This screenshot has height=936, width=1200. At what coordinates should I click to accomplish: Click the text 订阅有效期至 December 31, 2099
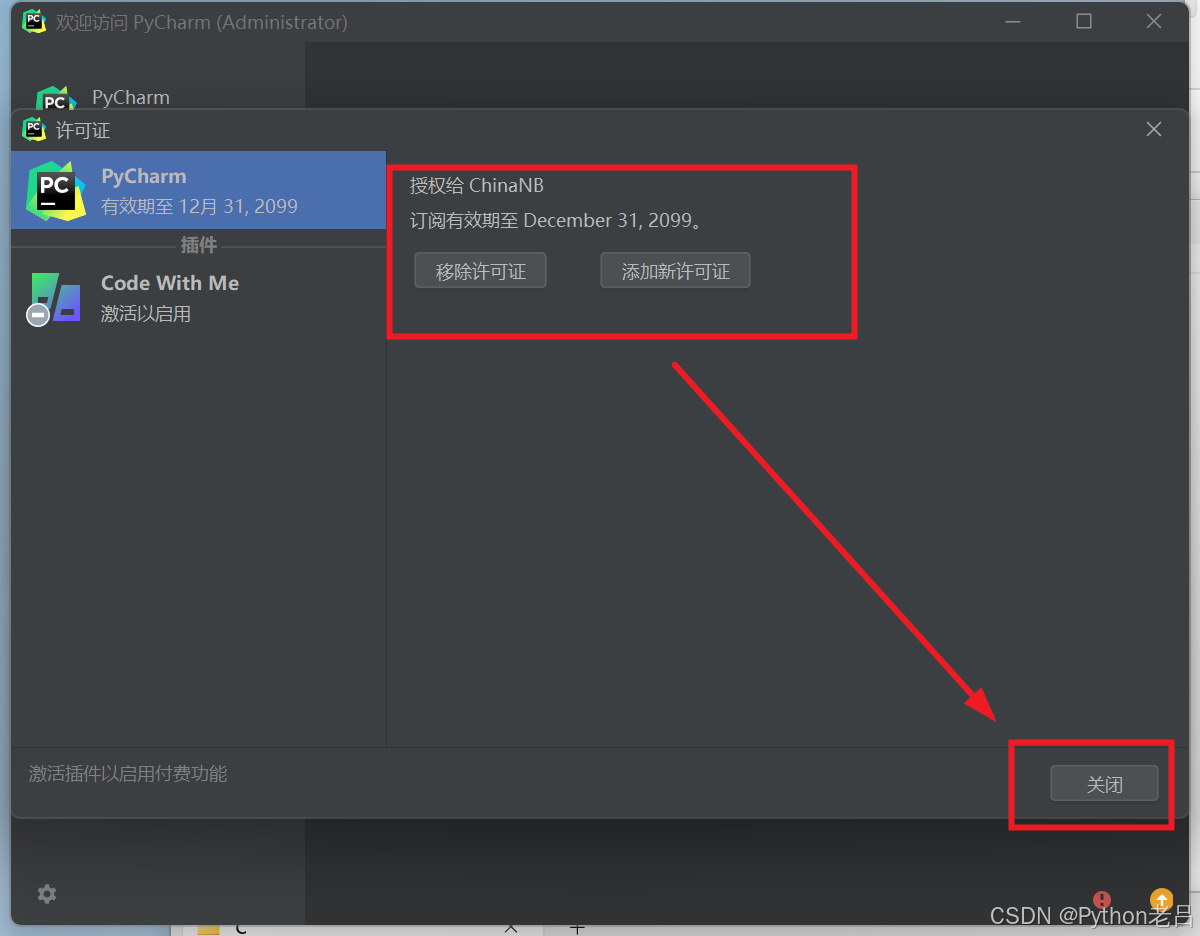(557, 220)
